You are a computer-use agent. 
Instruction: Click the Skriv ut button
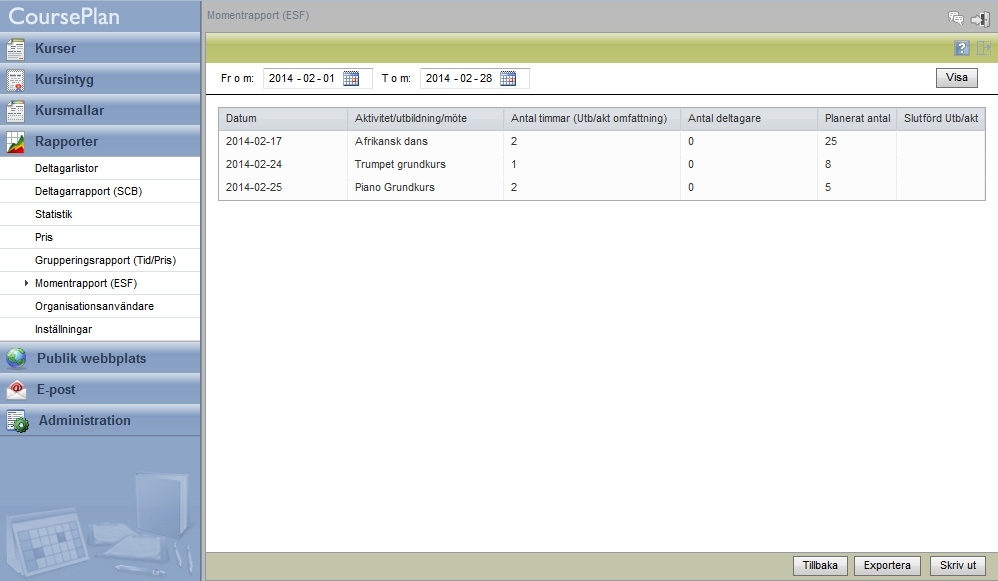click(x=958, y=566)
